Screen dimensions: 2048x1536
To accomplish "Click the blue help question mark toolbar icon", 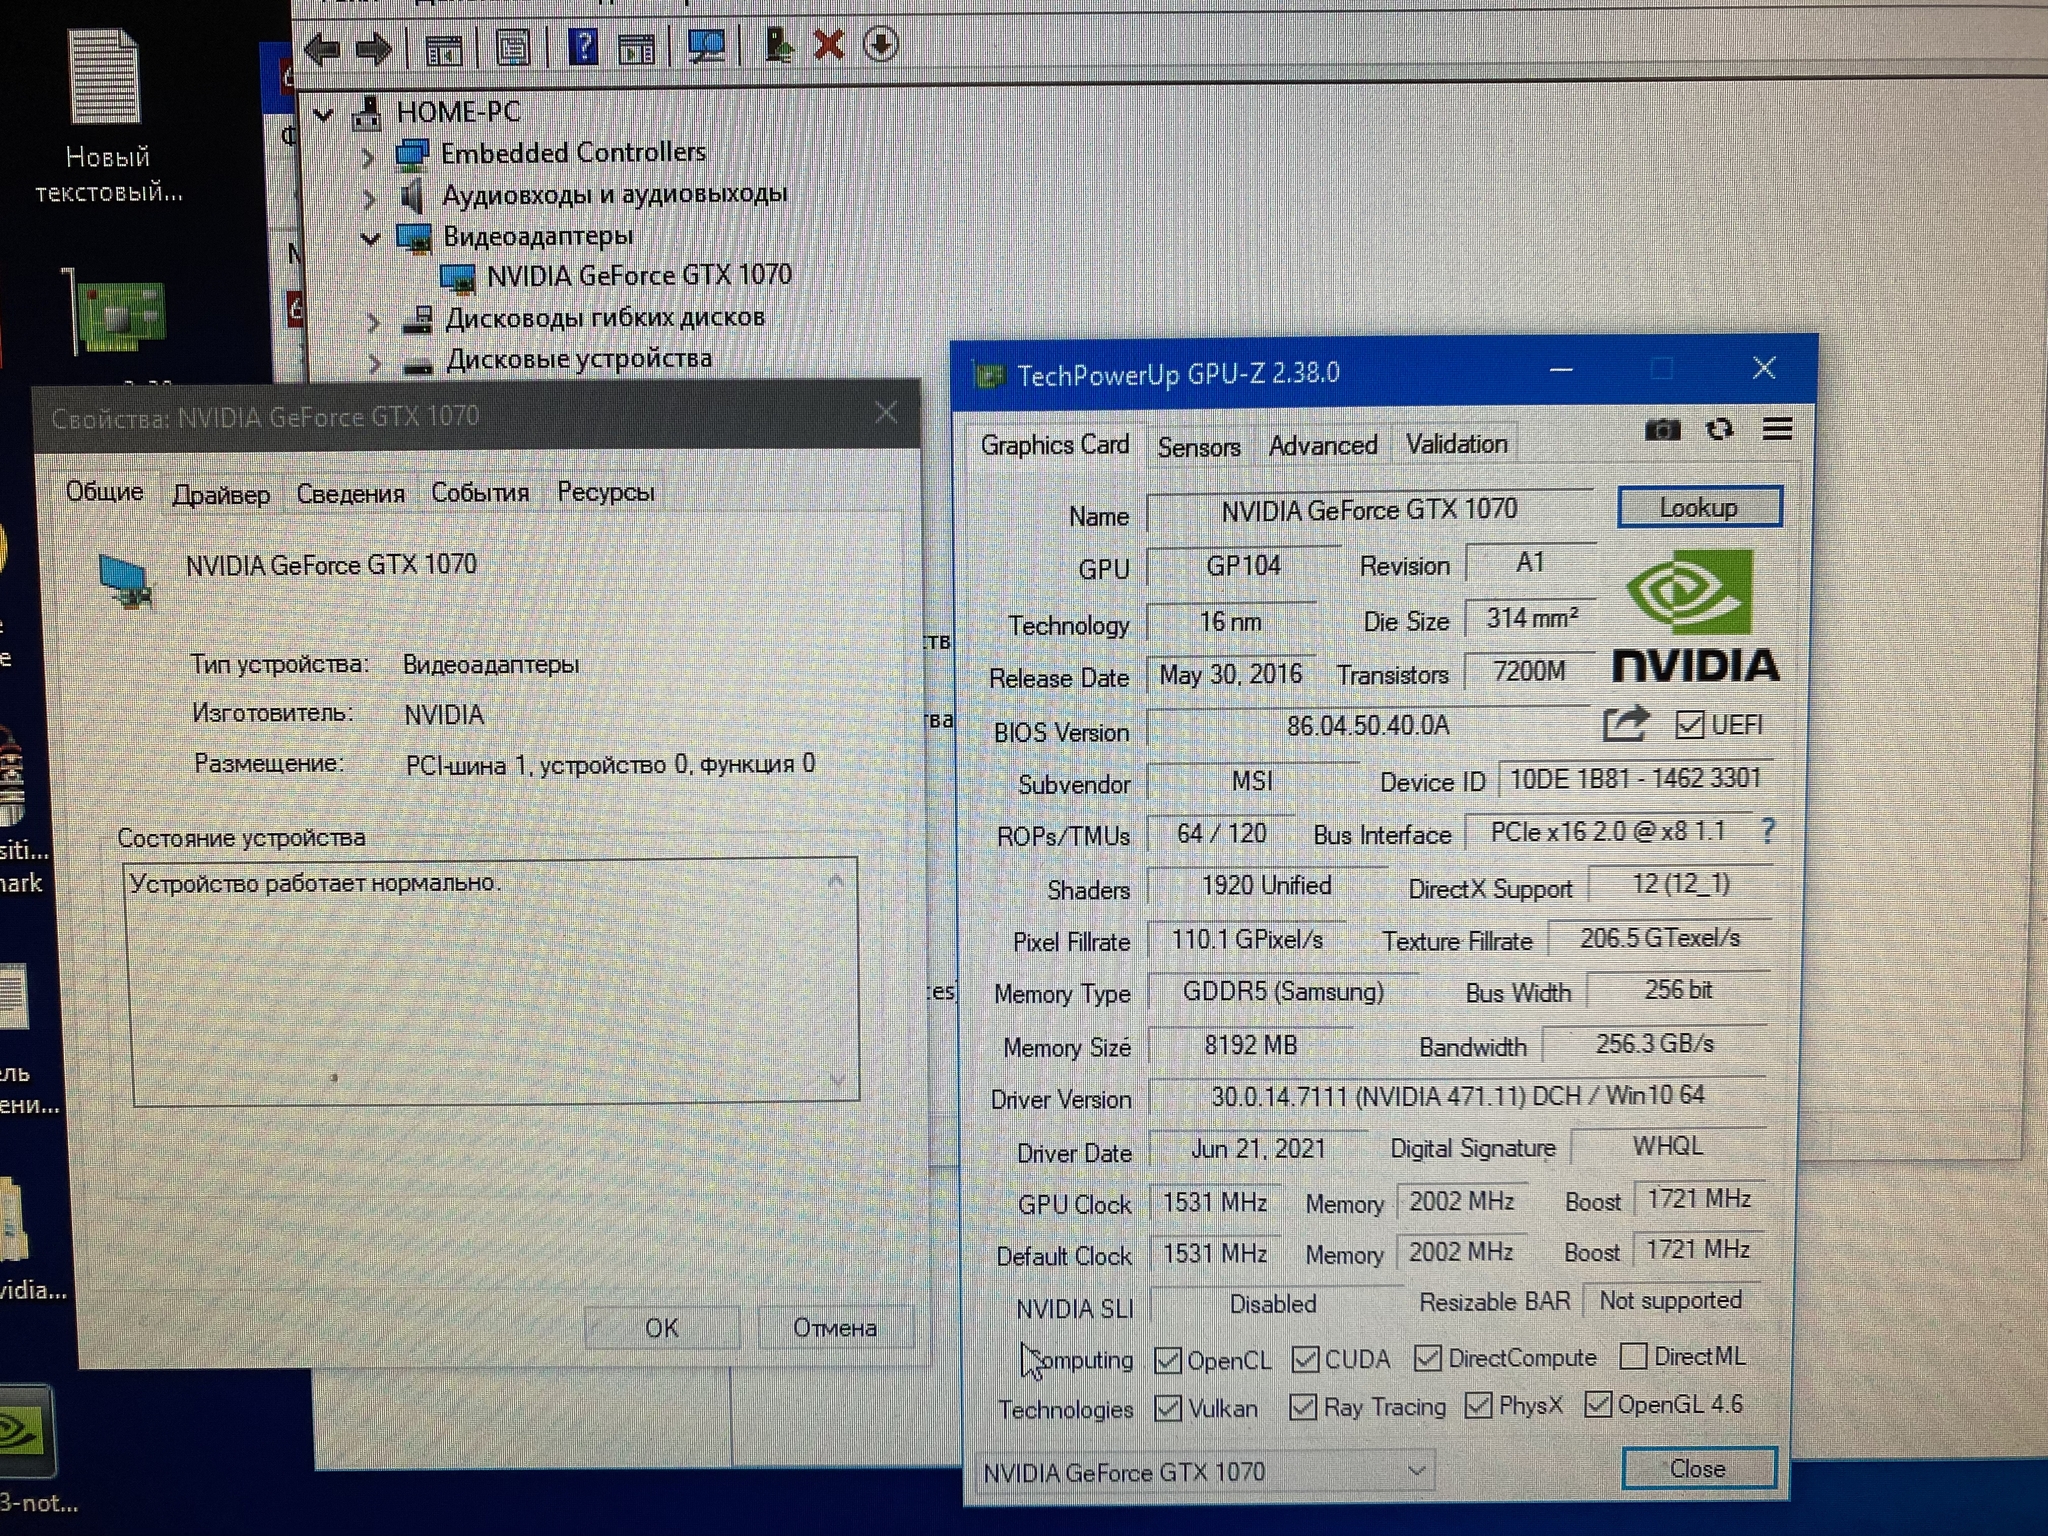I will click(x=583, y=46).
